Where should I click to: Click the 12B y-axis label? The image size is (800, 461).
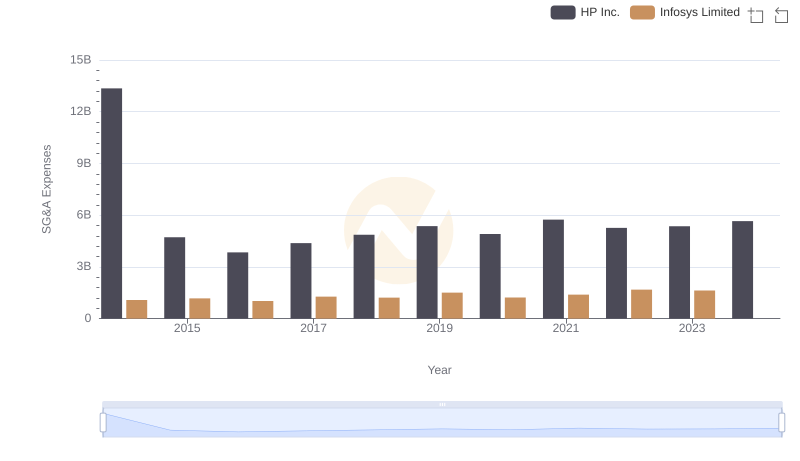coord(81,111)
